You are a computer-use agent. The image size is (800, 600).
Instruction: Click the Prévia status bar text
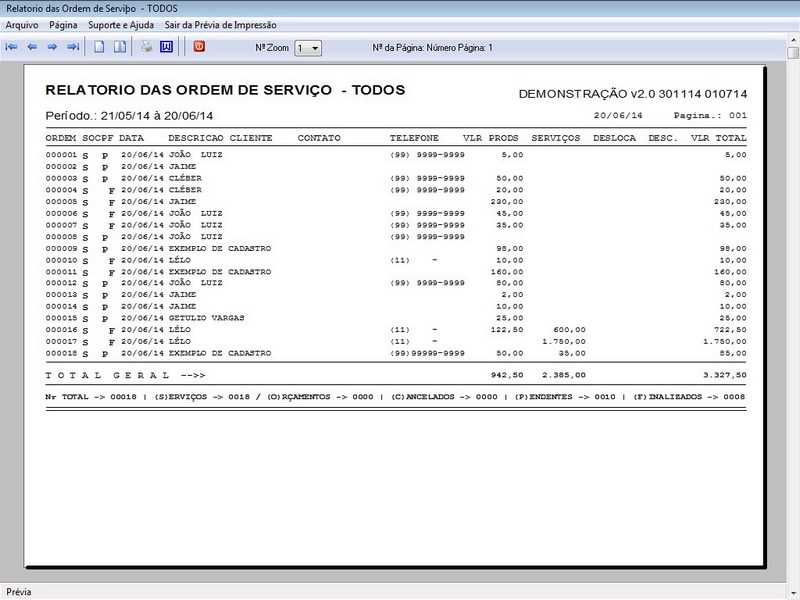point(19,592)
